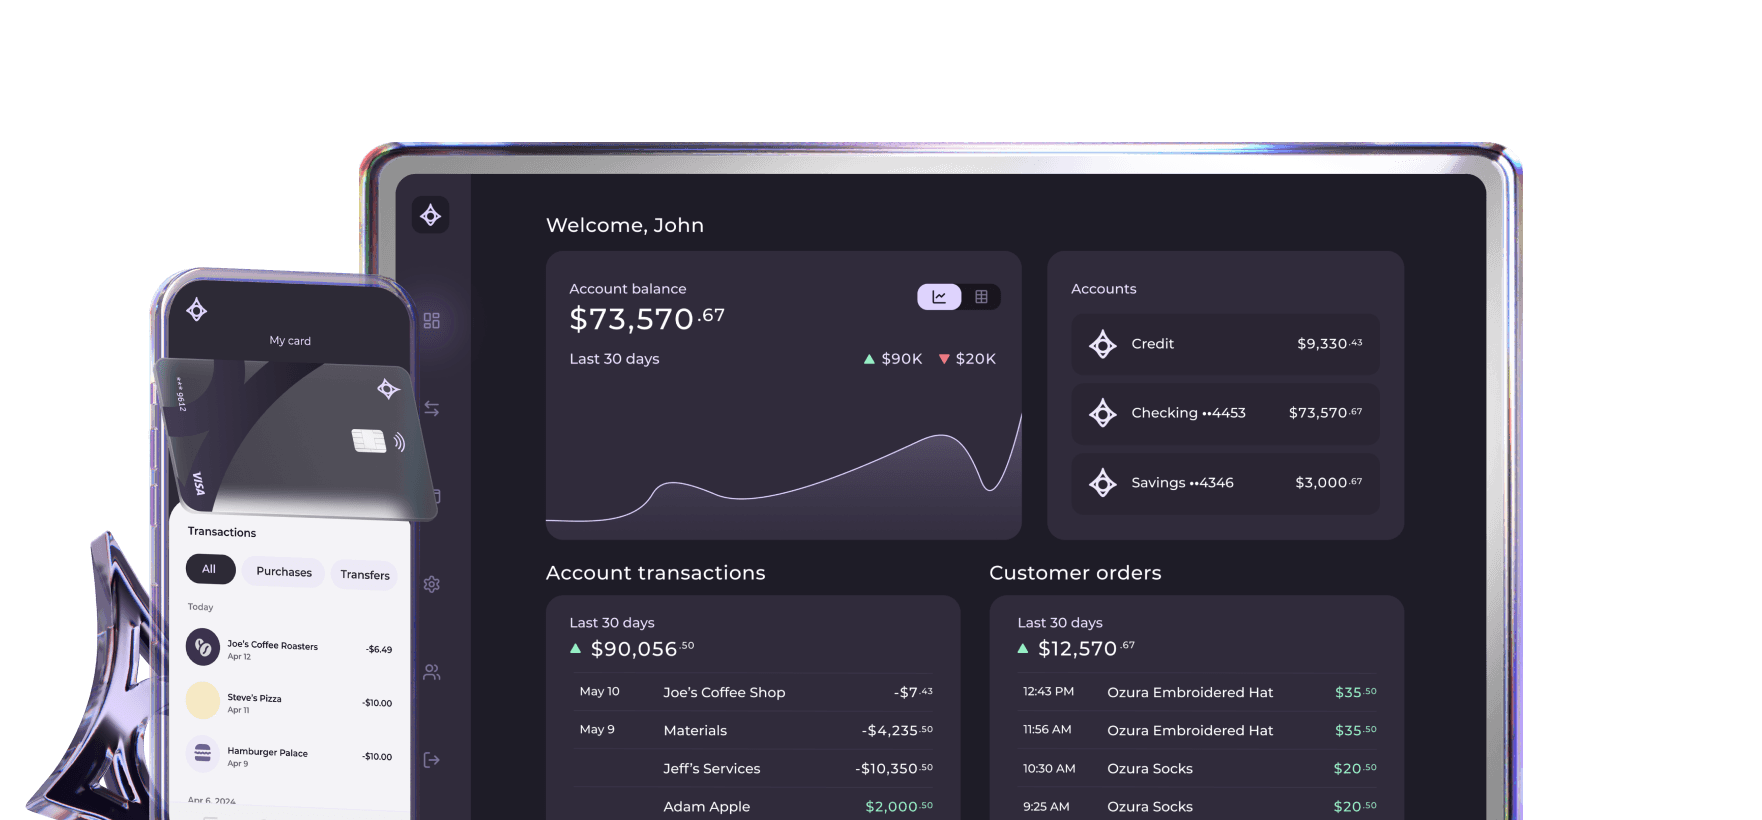Select the Transfers tab on the phone
Viewport: 1762px width, 820px height.
pyautogui.click(x=365, y=575)
